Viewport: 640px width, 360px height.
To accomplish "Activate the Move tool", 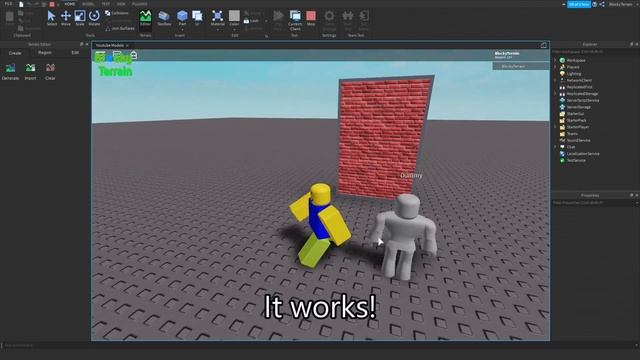I will pos(66,18).
